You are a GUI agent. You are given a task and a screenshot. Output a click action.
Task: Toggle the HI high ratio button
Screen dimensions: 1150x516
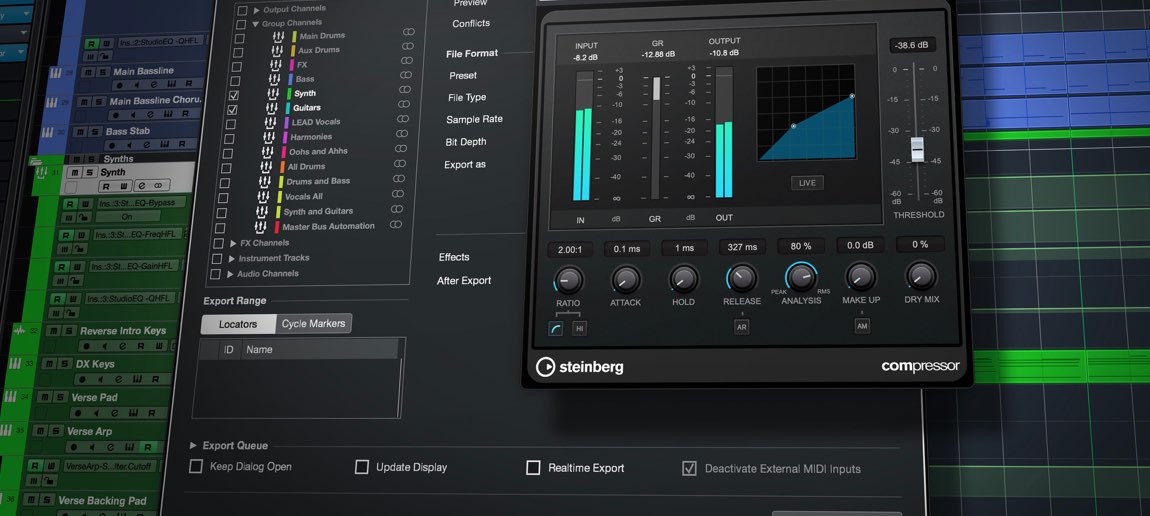(579, 328)
